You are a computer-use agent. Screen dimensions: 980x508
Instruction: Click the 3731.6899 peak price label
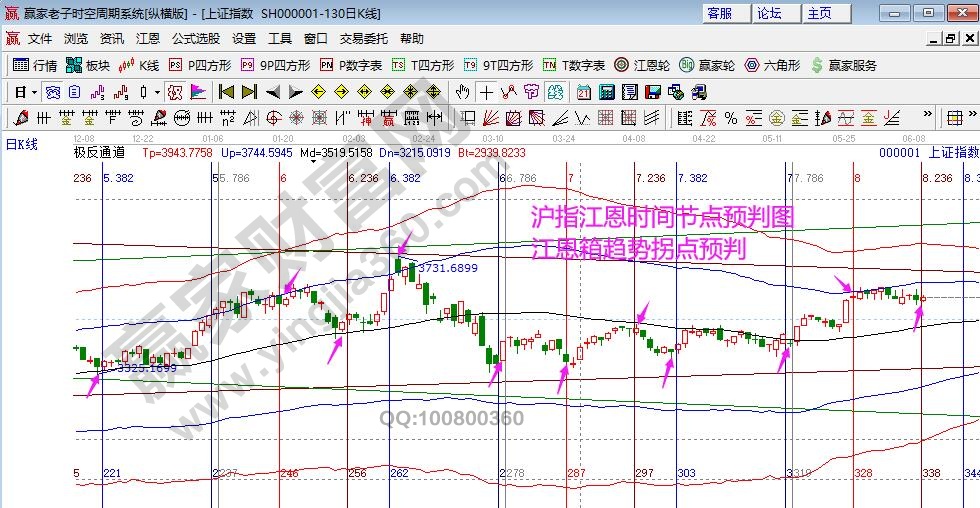pyautogui.click(x=447, y=268)
